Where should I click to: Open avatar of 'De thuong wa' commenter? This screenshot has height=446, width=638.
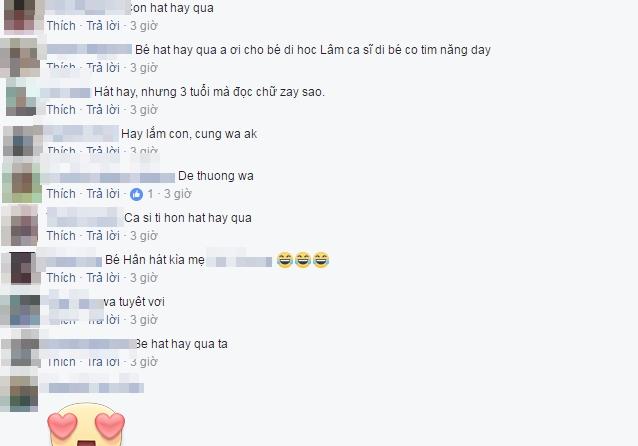pos(22,182)
